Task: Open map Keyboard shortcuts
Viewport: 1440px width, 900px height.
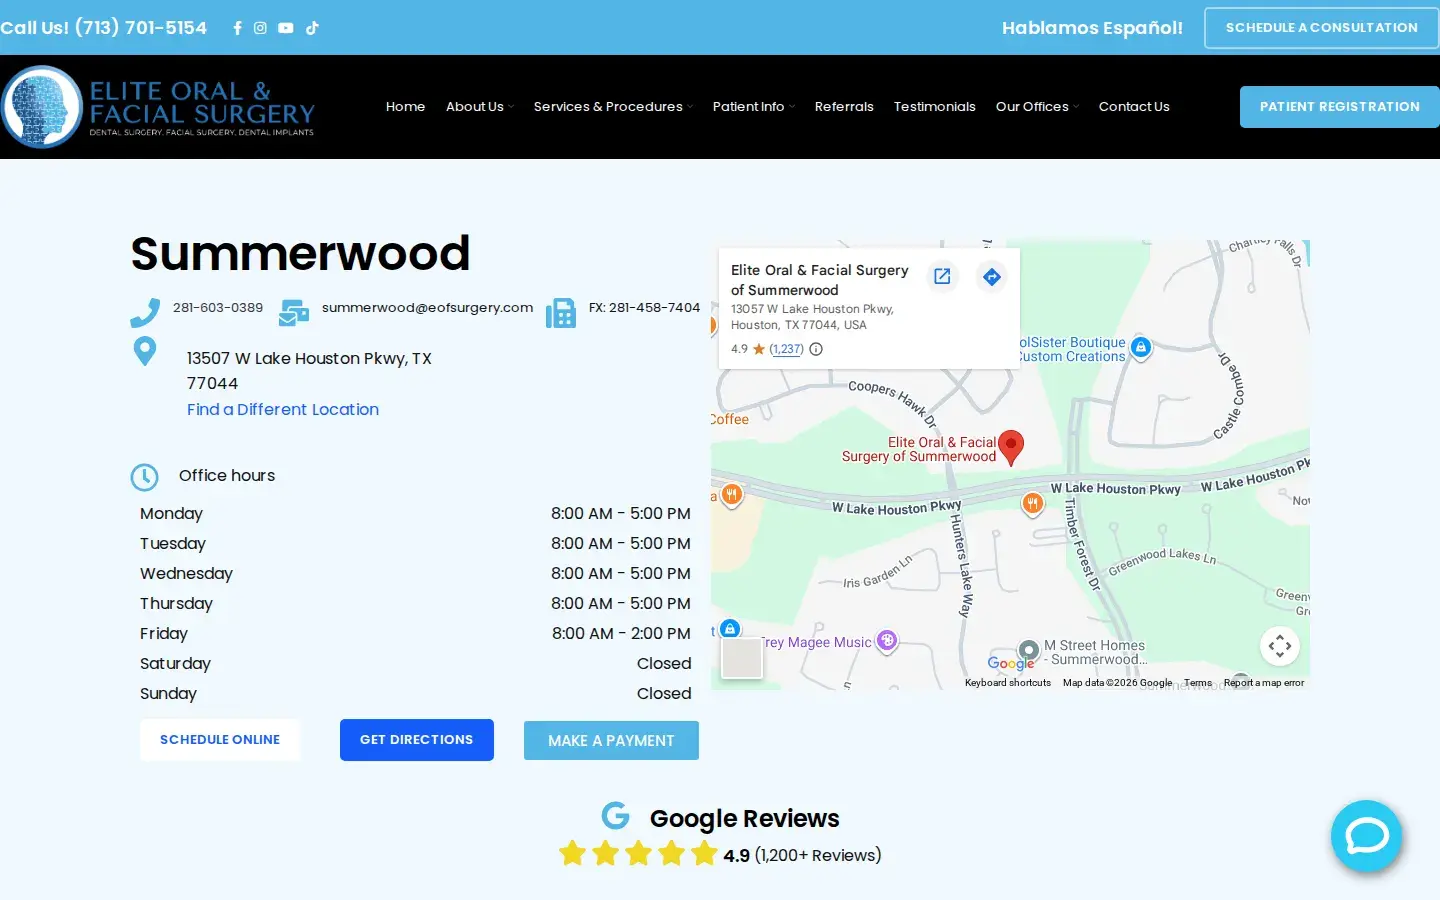Action: coord(1008,683)
